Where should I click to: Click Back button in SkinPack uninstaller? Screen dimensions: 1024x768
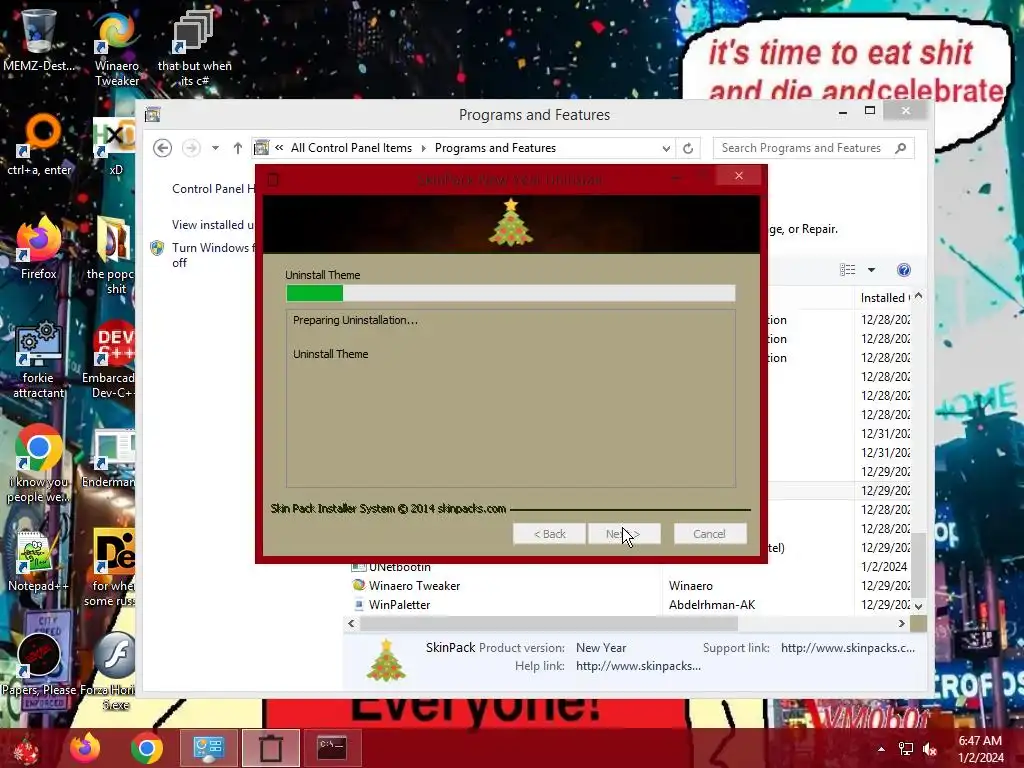click(x=549, y=534)
